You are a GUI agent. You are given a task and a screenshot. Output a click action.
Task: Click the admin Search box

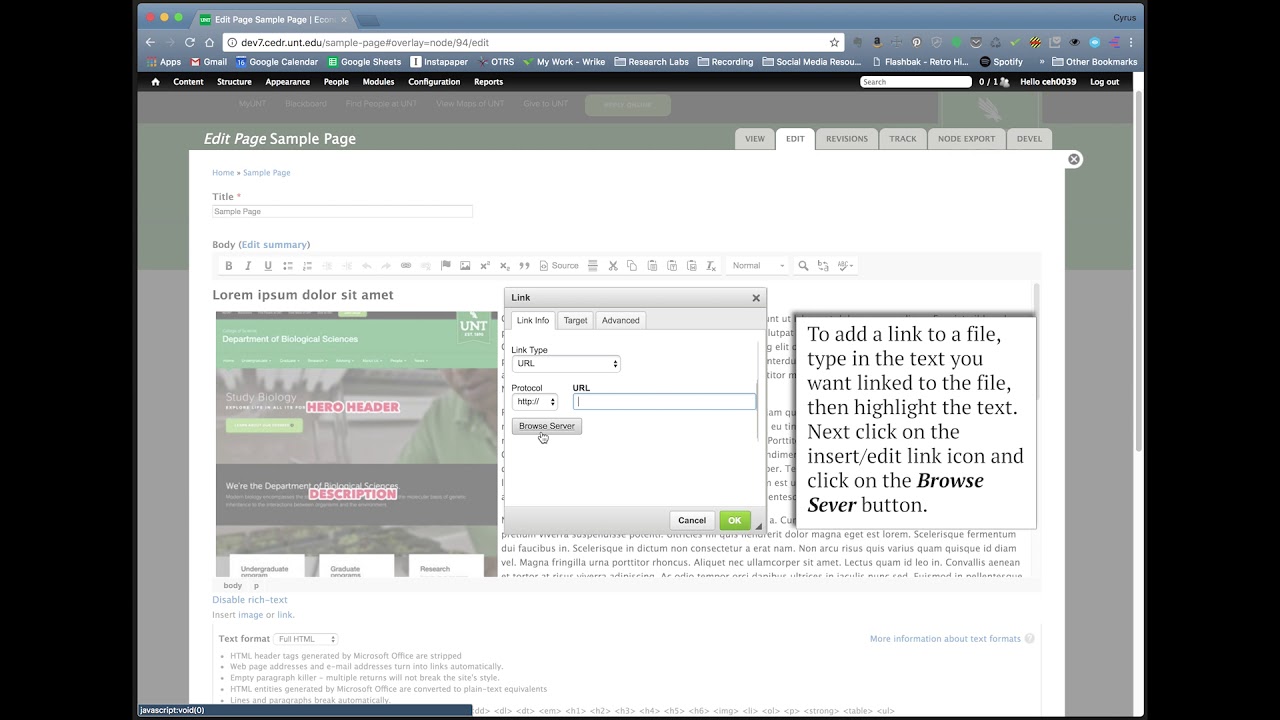click(916, 82)
